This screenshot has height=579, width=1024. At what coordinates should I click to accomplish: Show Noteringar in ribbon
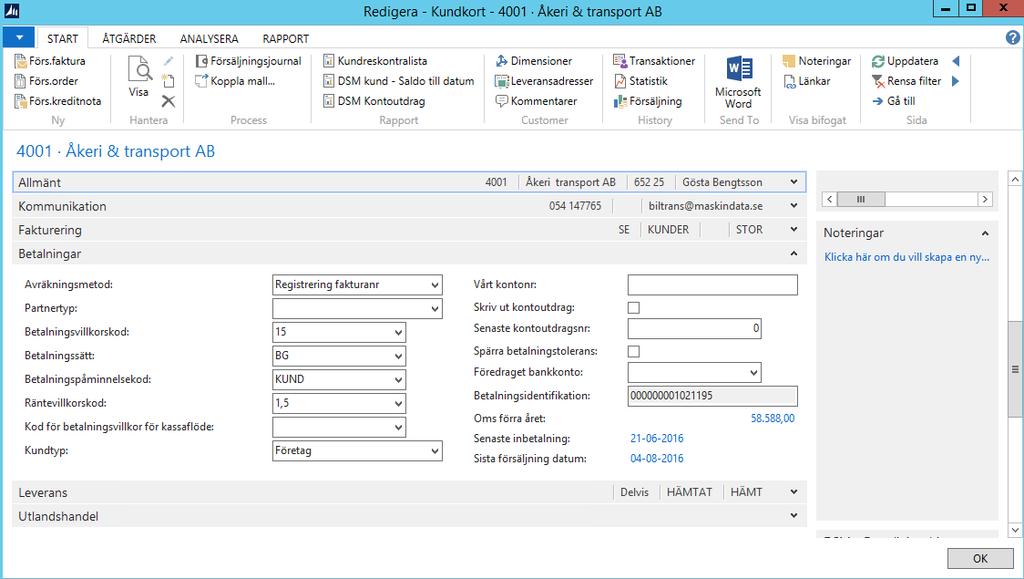(x=817, y=61)
